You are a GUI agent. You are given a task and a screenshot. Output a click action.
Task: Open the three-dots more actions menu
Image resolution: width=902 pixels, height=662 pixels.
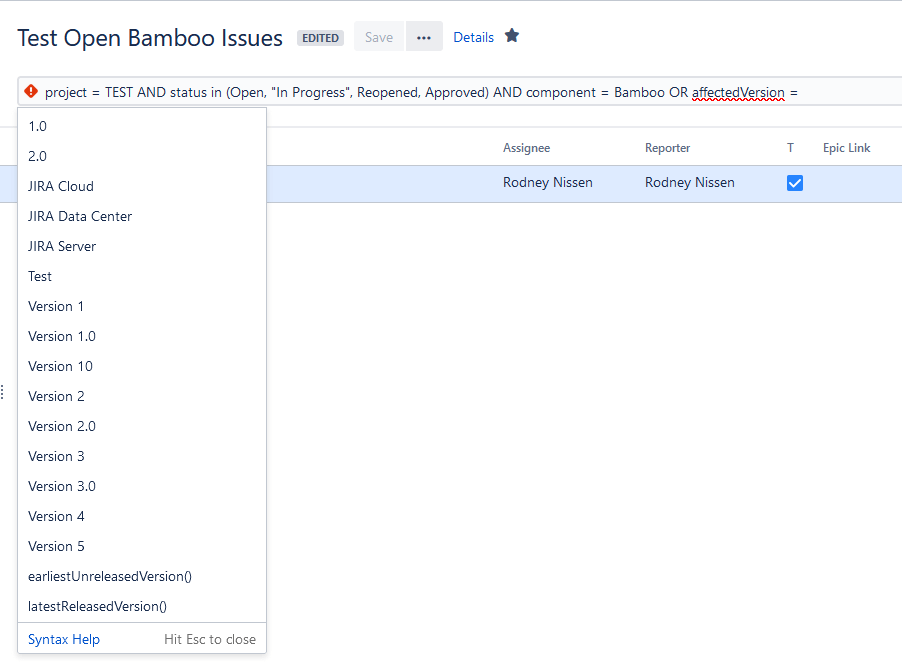pos(424,37)
